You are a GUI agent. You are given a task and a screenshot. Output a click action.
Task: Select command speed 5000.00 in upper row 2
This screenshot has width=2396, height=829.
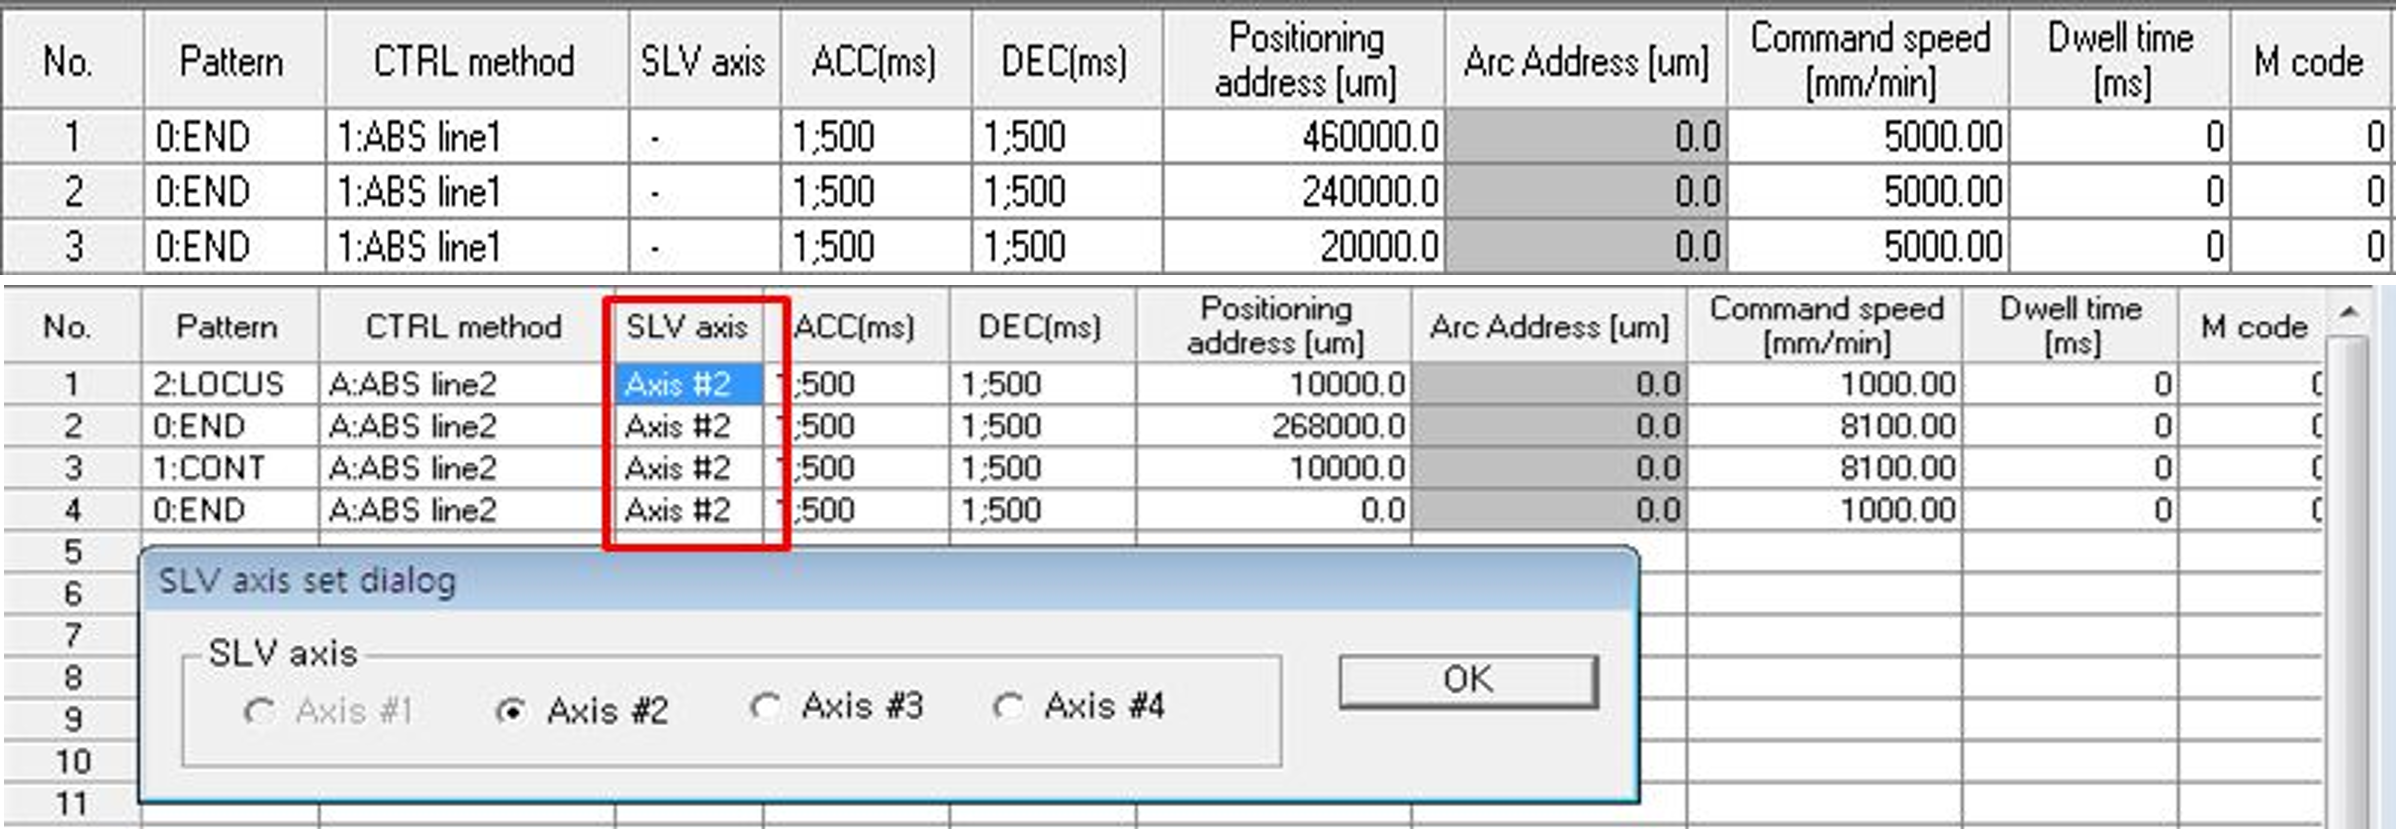(x=1869, y=191)
